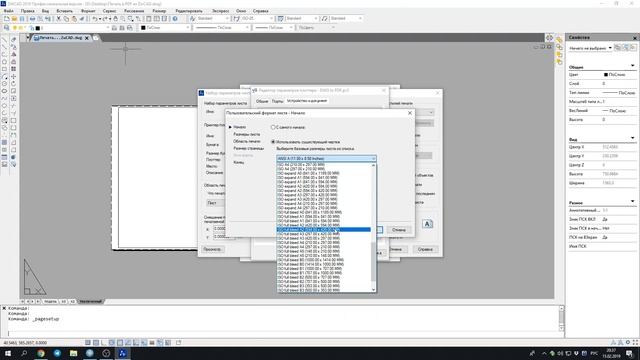Cut selection with the scissors icon
The image size is (640, 360).
[x=58, y=19]
